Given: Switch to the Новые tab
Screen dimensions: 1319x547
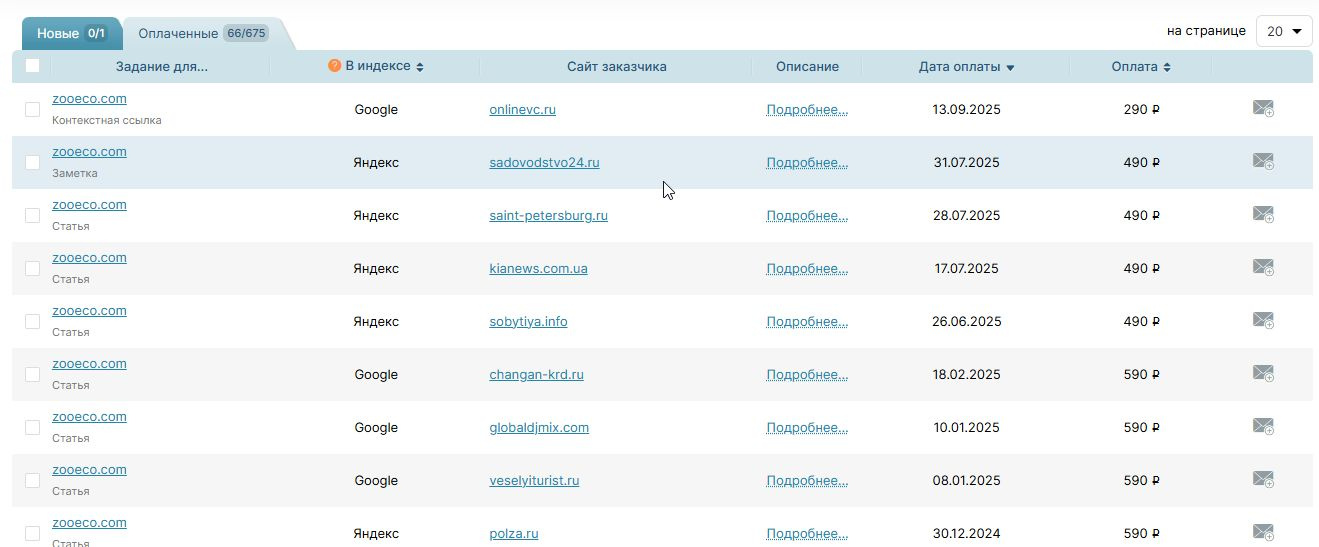Looking at the screenshot, I should coord(71,33).
